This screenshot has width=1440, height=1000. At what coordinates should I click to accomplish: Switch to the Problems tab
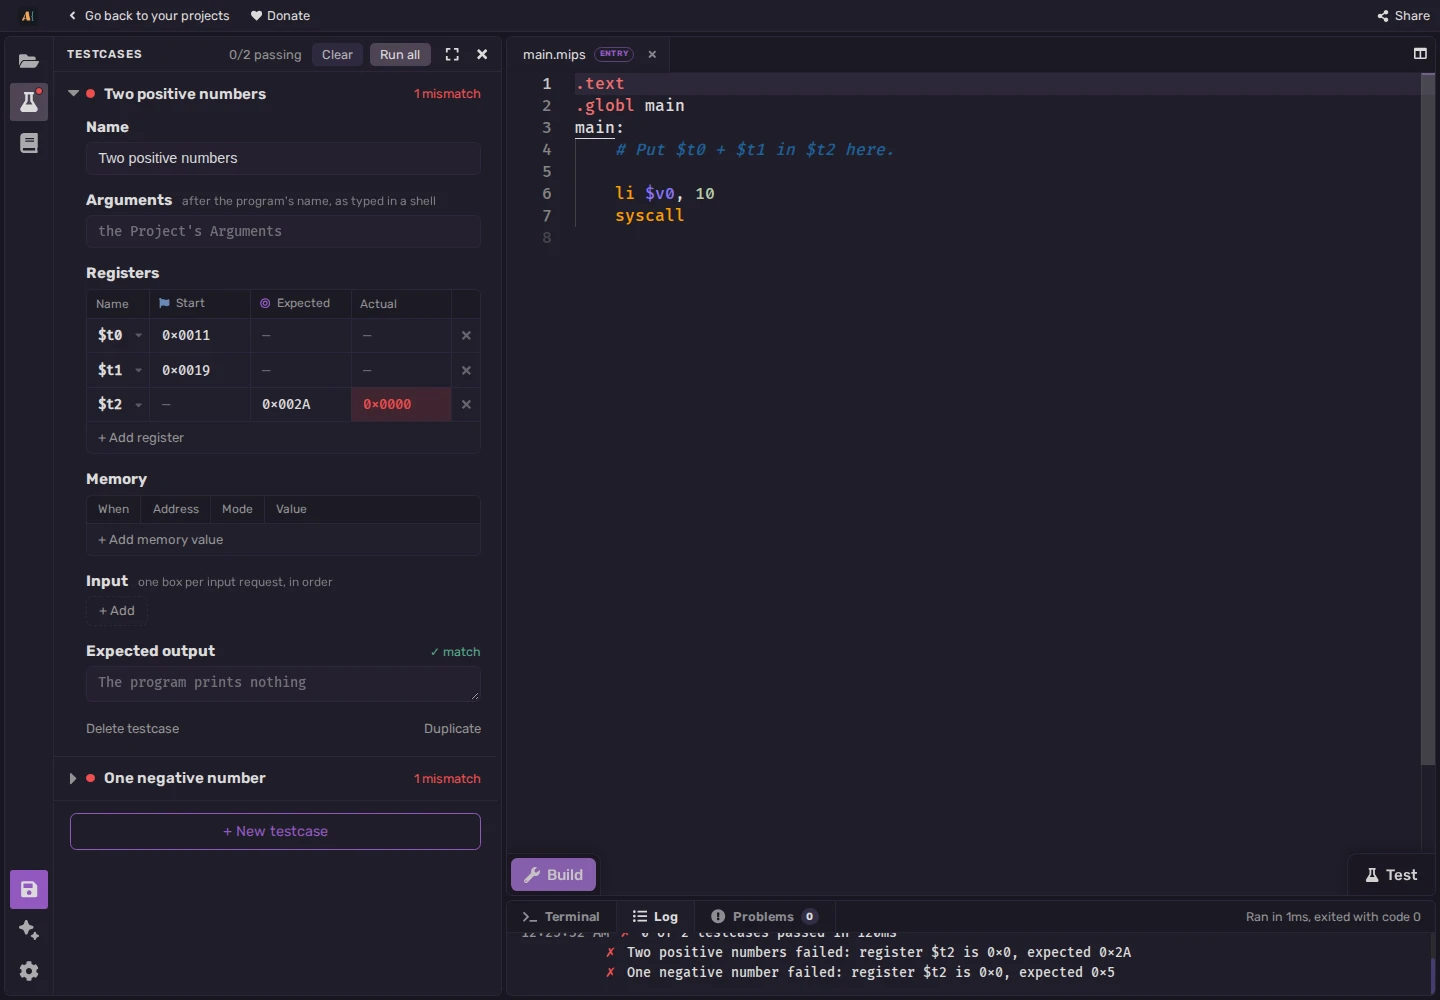764,917
